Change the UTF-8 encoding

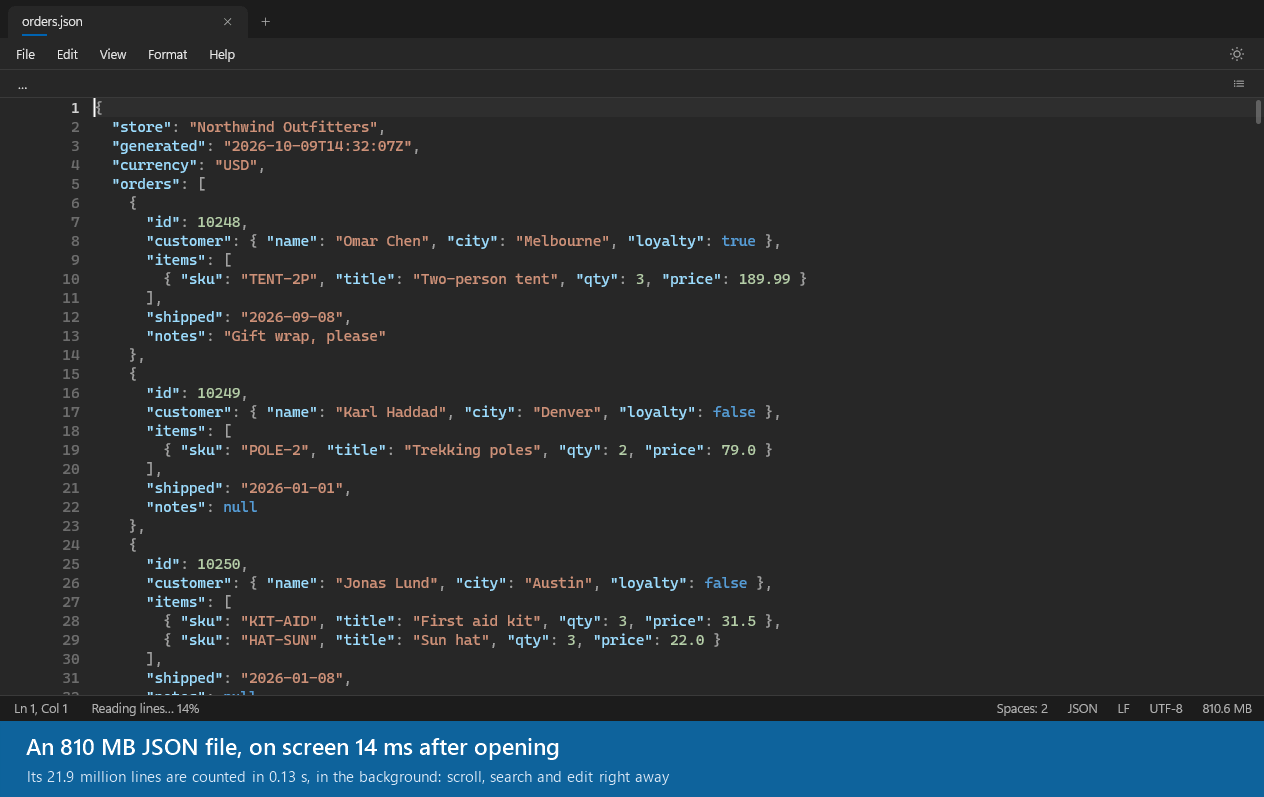pos(1166,708)
